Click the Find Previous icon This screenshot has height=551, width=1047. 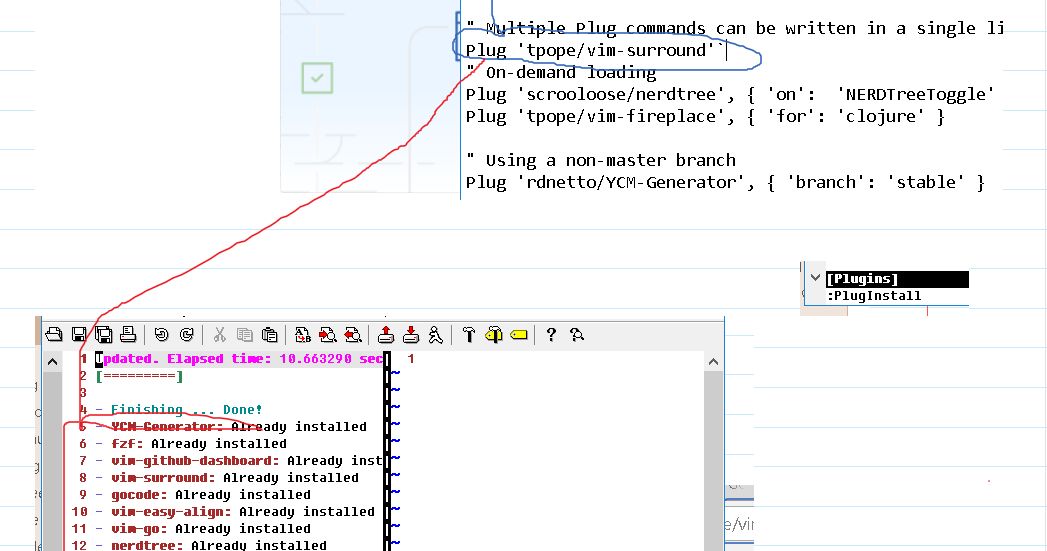coord(353,335)
